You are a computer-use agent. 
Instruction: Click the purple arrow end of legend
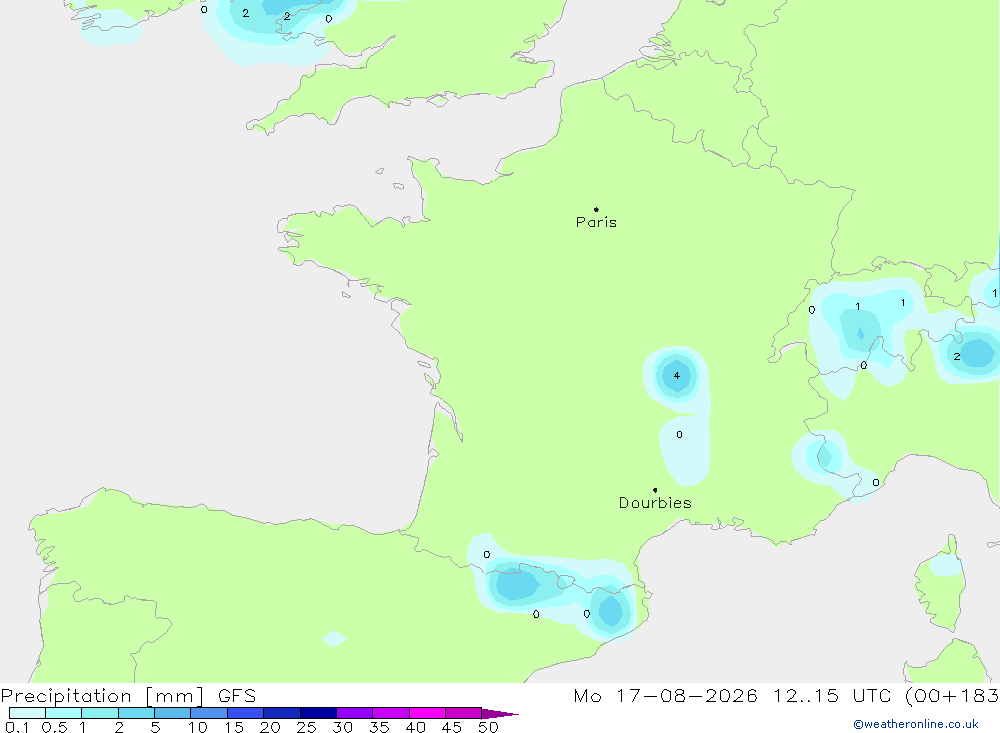click(x=500, y=713)
